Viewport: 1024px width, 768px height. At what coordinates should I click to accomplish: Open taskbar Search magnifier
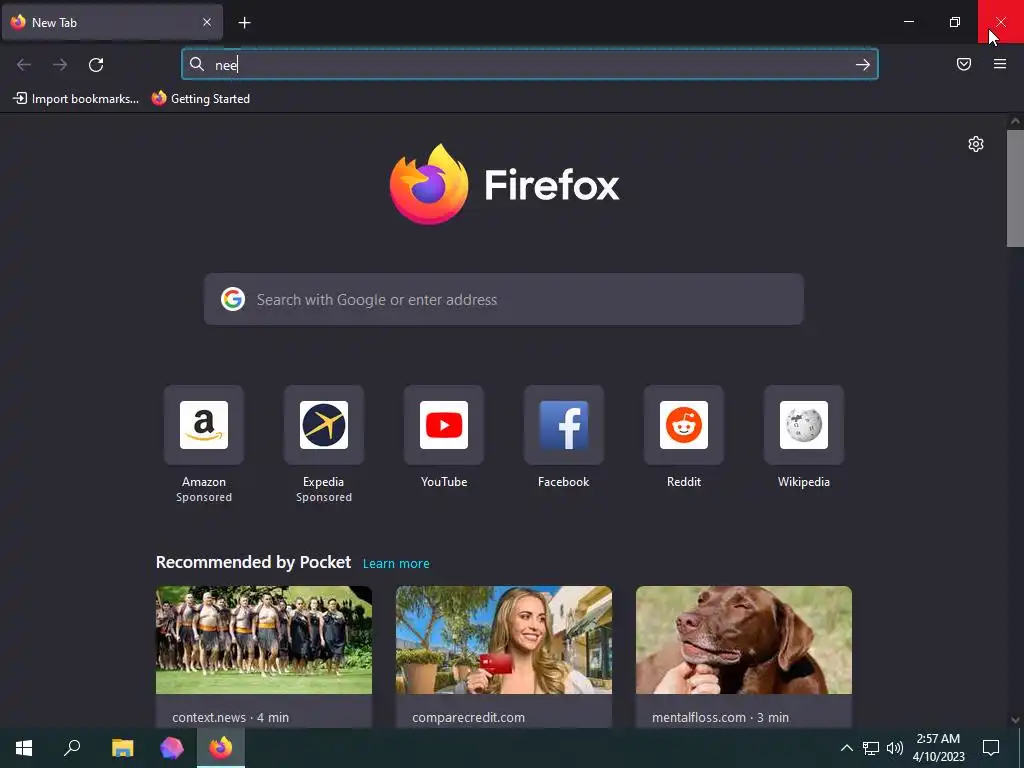point(72,748)
